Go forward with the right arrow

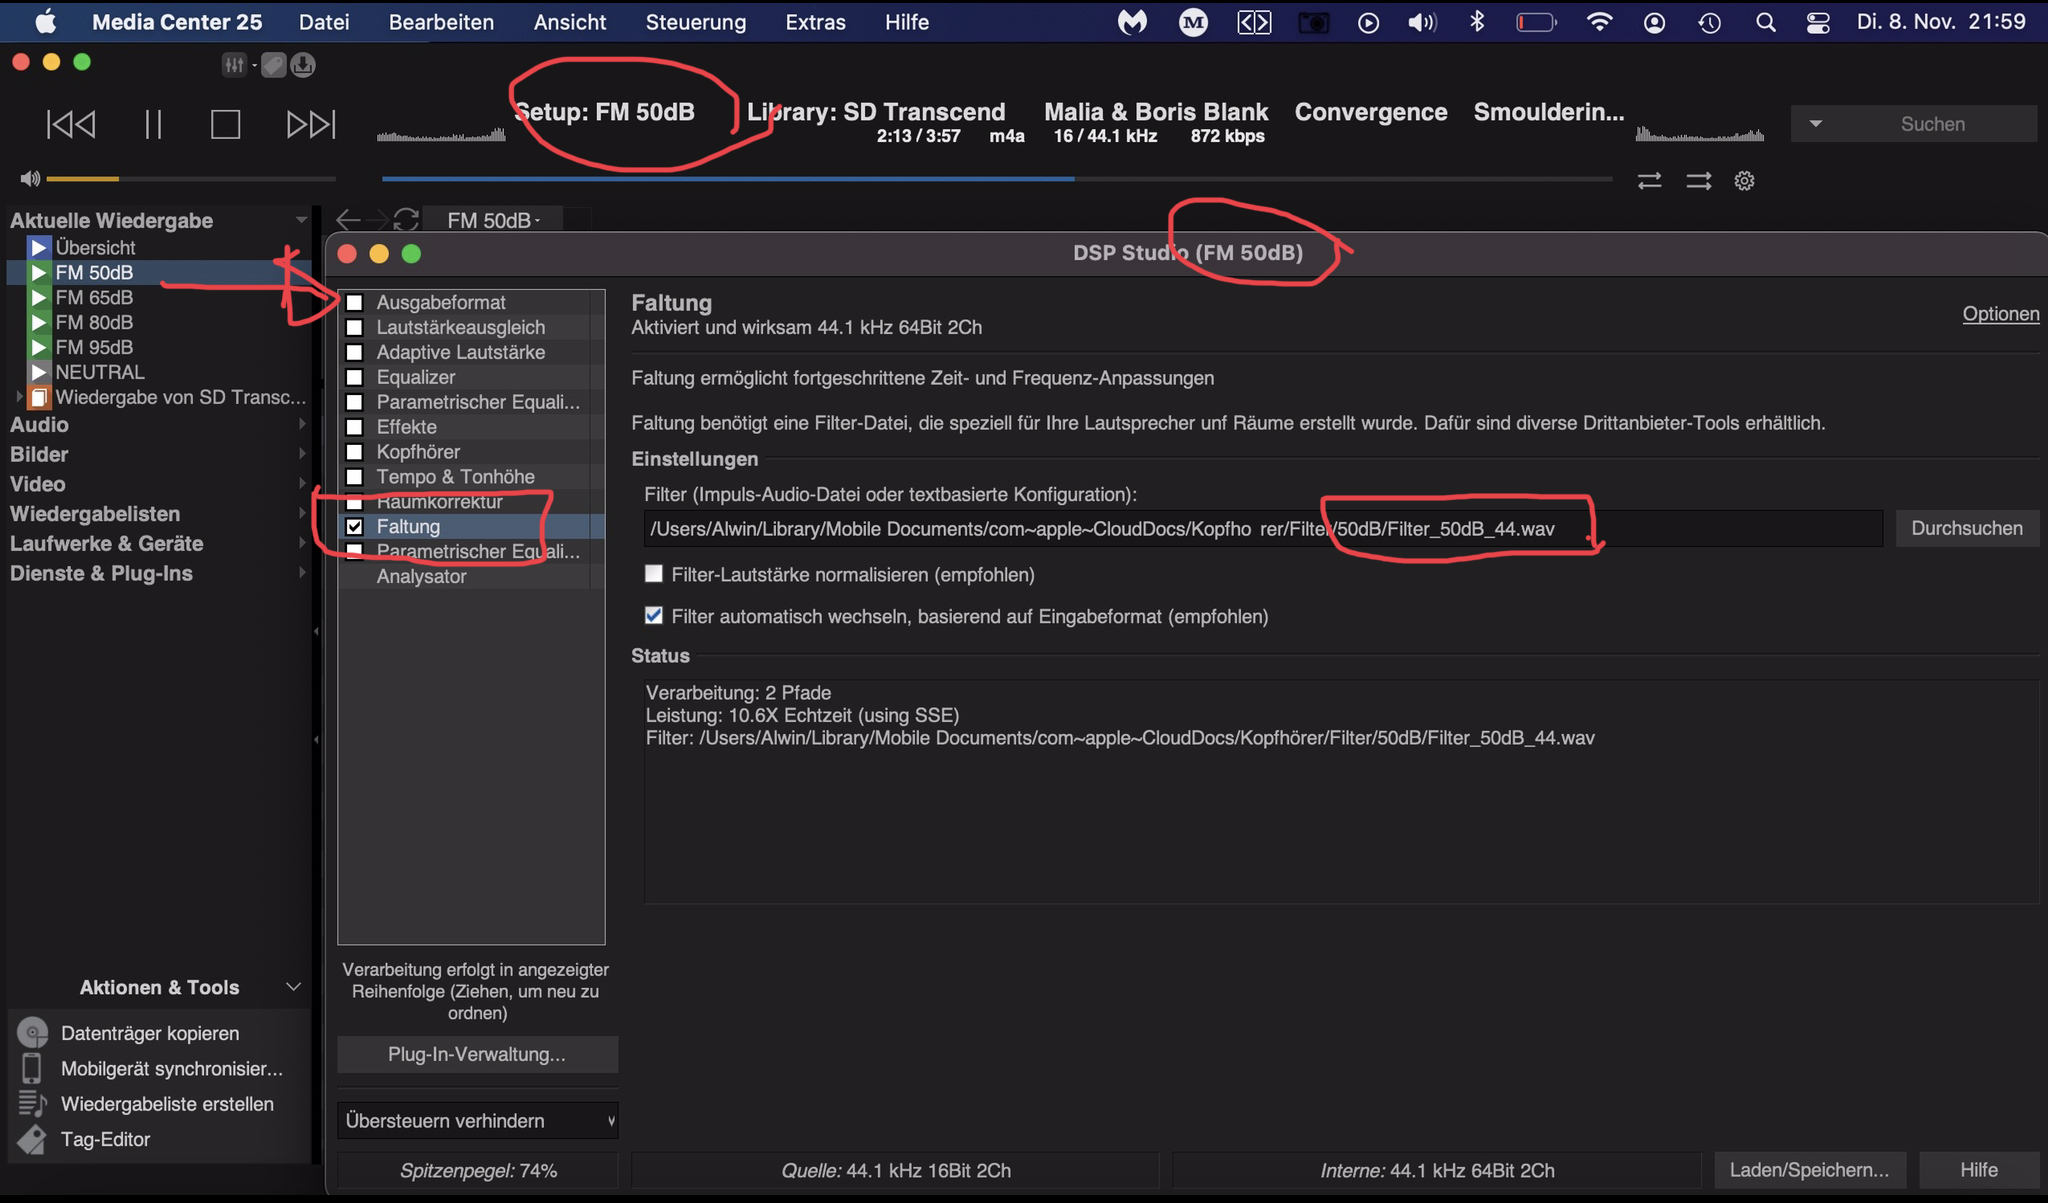pyautogui.click(x=377, y=220)
